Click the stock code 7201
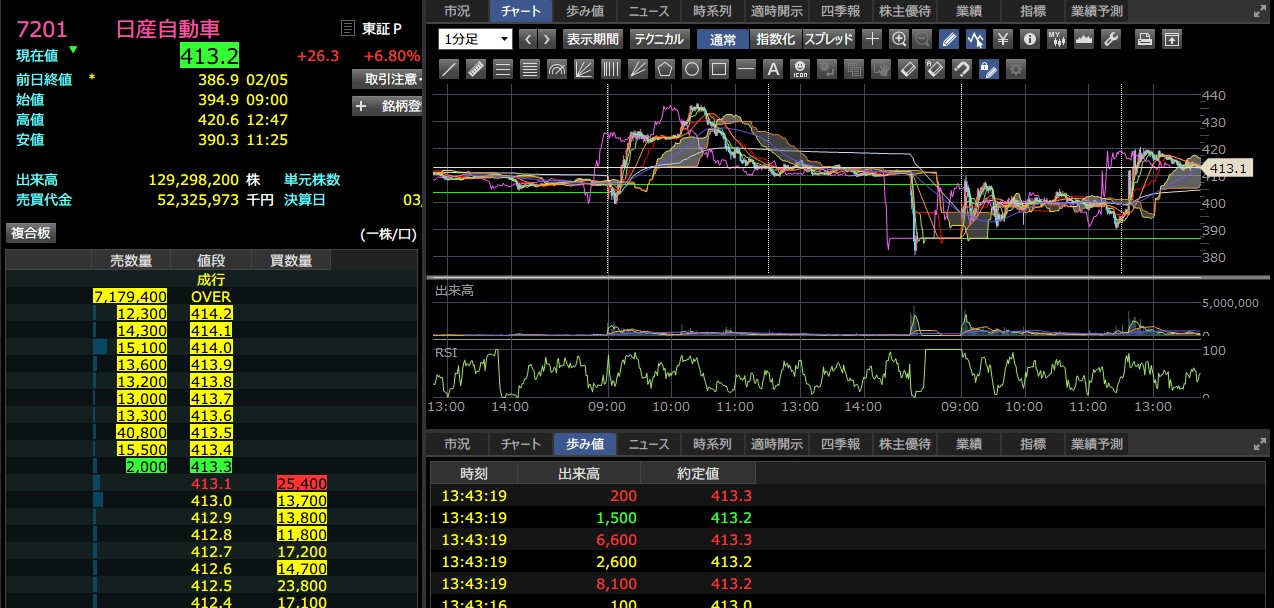The image size is (1274, 608). click(42, 29)
